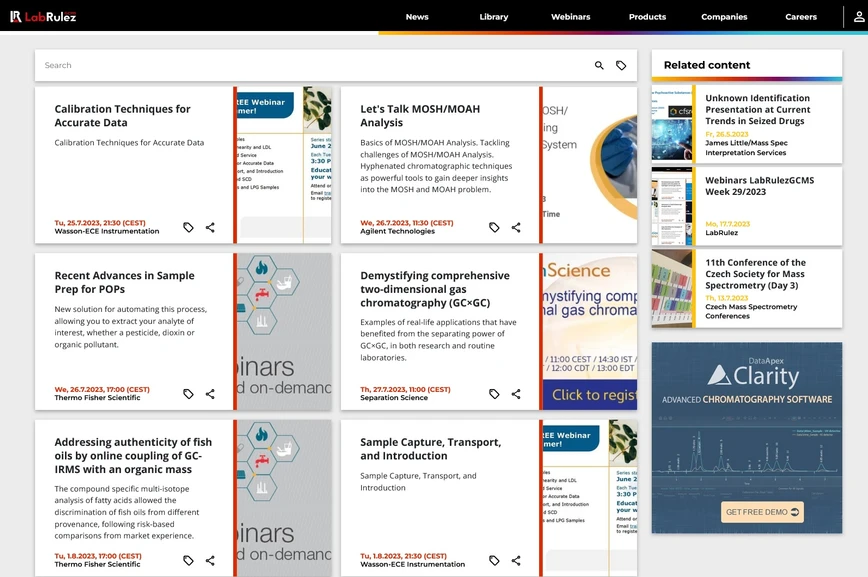This screenshot has height=577, width=868.
Task: Click Thermo Fisher Scientific under fish oils
Action: [97, 564]
